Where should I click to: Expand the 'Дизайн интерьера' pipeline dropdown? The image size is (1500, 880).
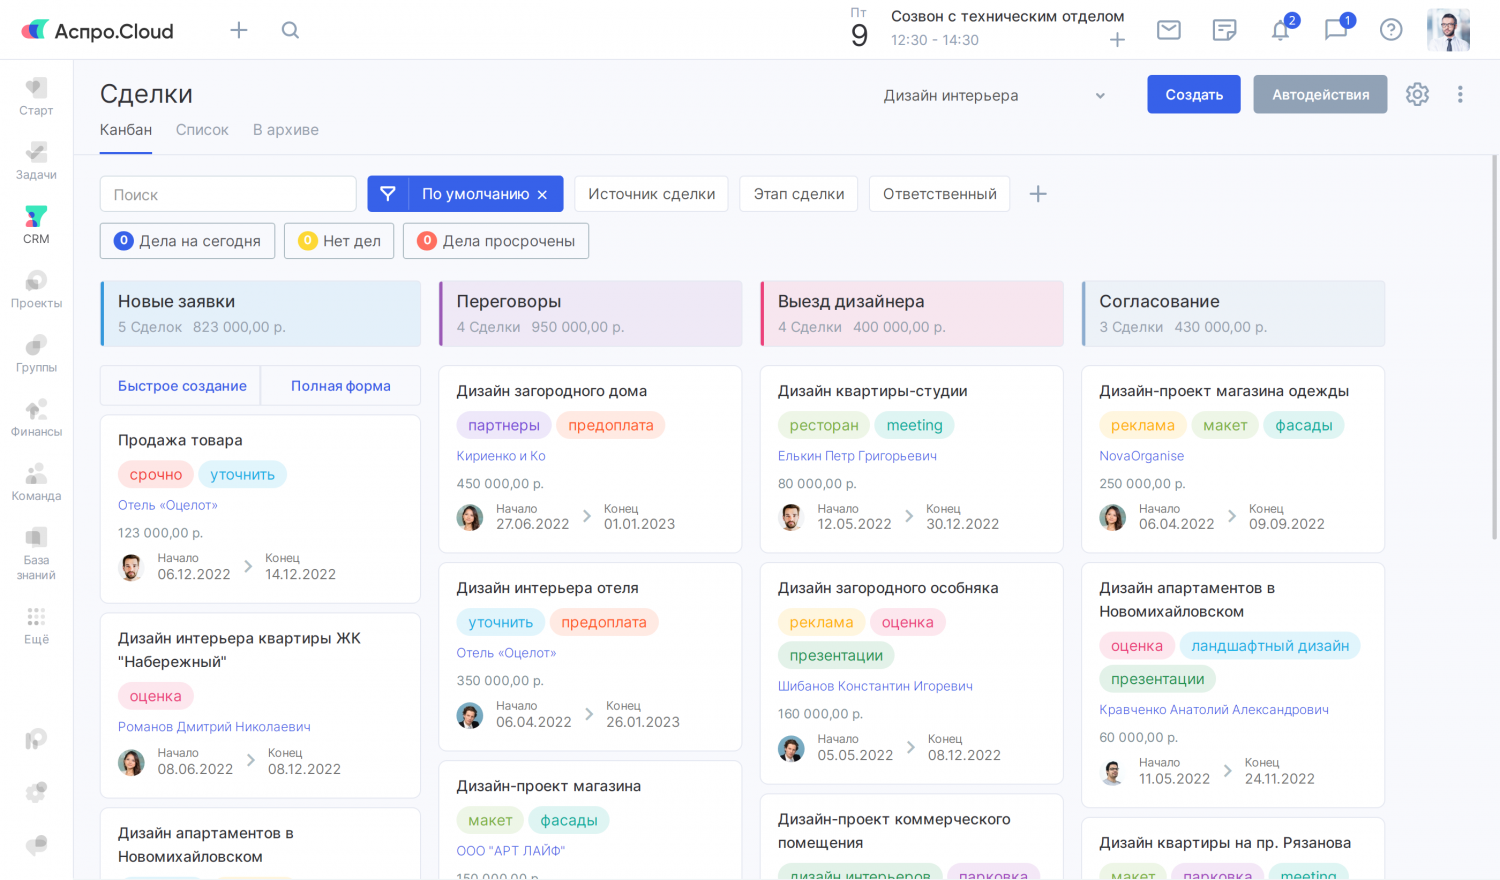tap(994, 96)
